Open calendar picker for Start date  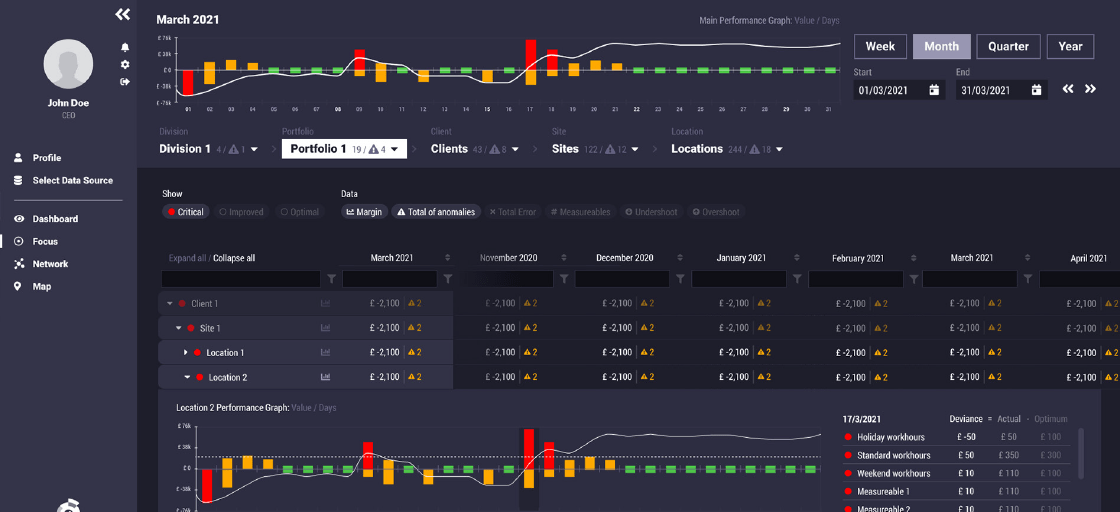pyautogui.click(x=934, y=90)
